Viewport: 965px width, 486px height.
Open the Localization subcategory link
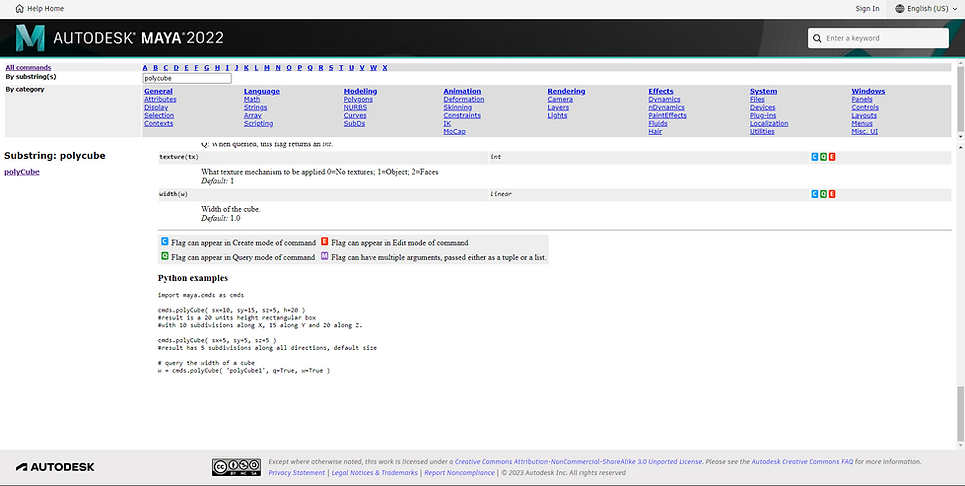coord(769,123)
